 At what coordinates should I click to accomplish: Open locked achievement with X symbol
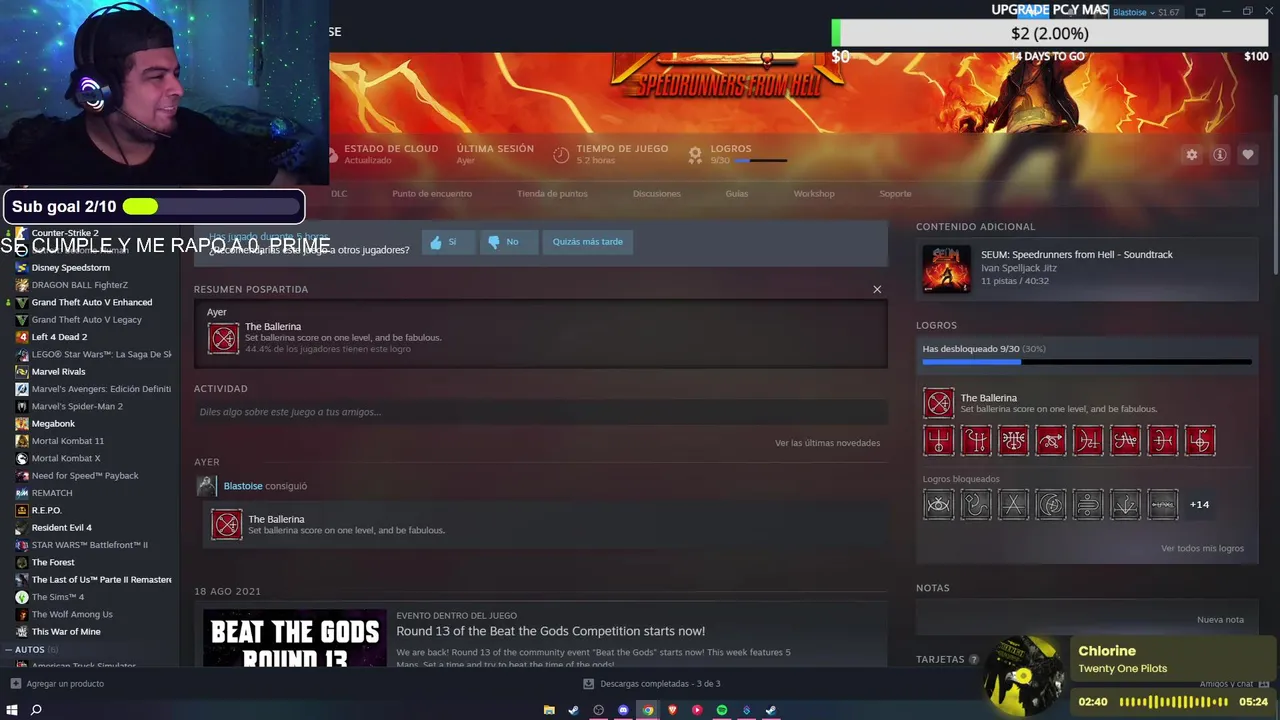click(1013, 504)
